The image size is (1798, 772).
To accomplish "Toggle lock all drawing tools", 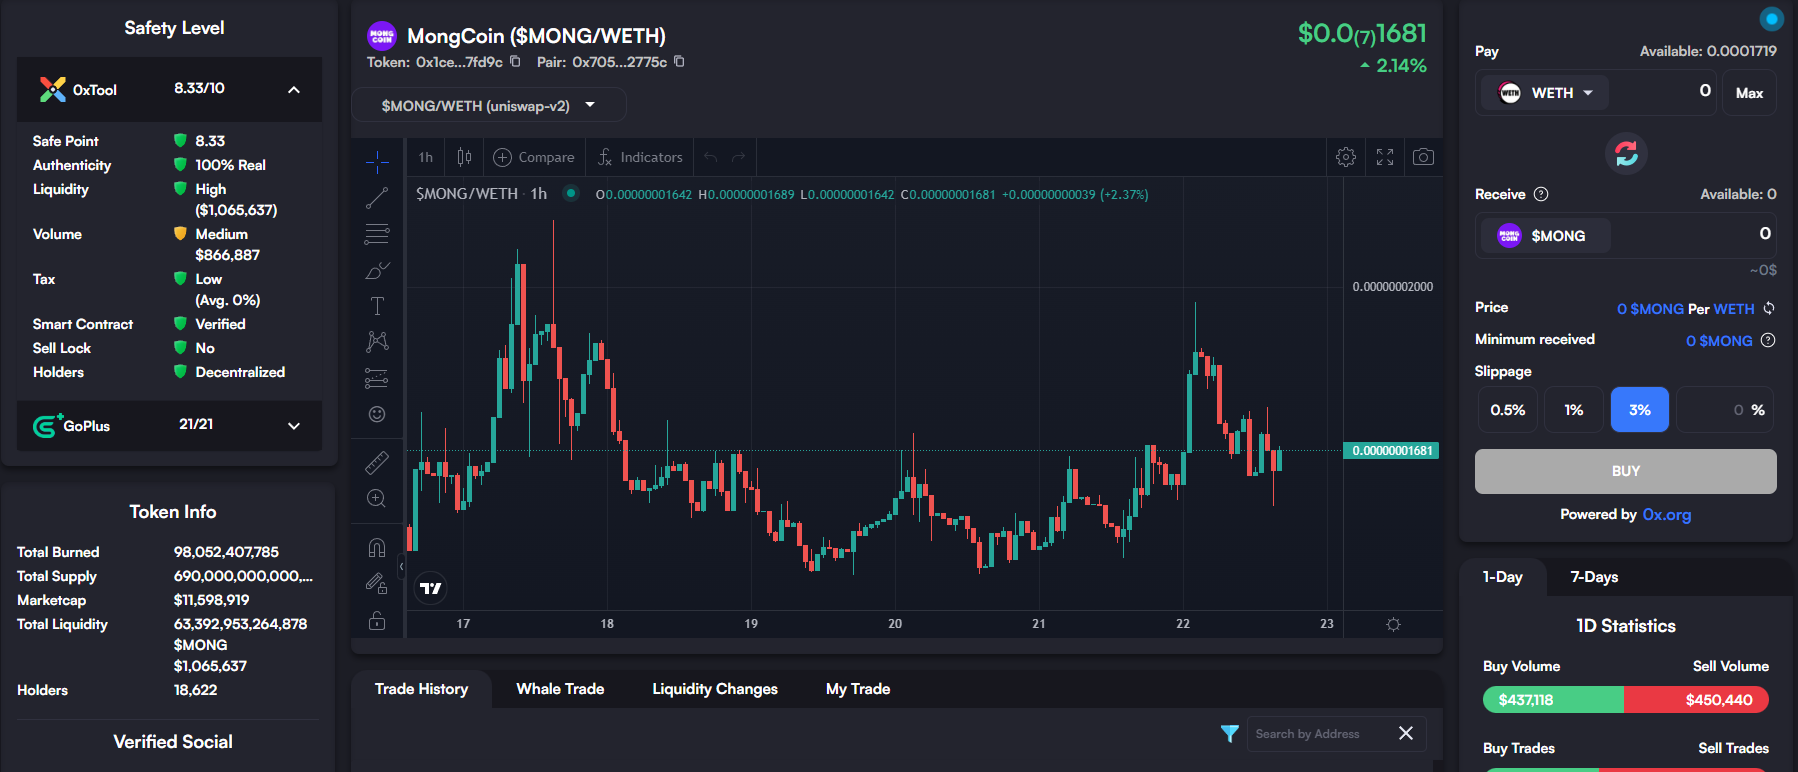I will pos(377,621).
